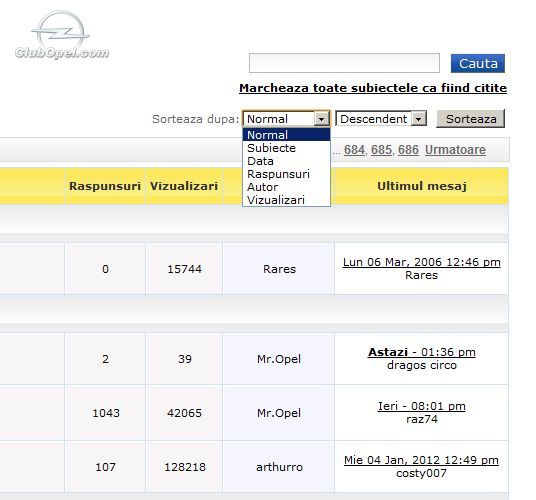Expand the Descendent order dropdown
The height and width of the screenshot is (500, 536).
(418, 119)
